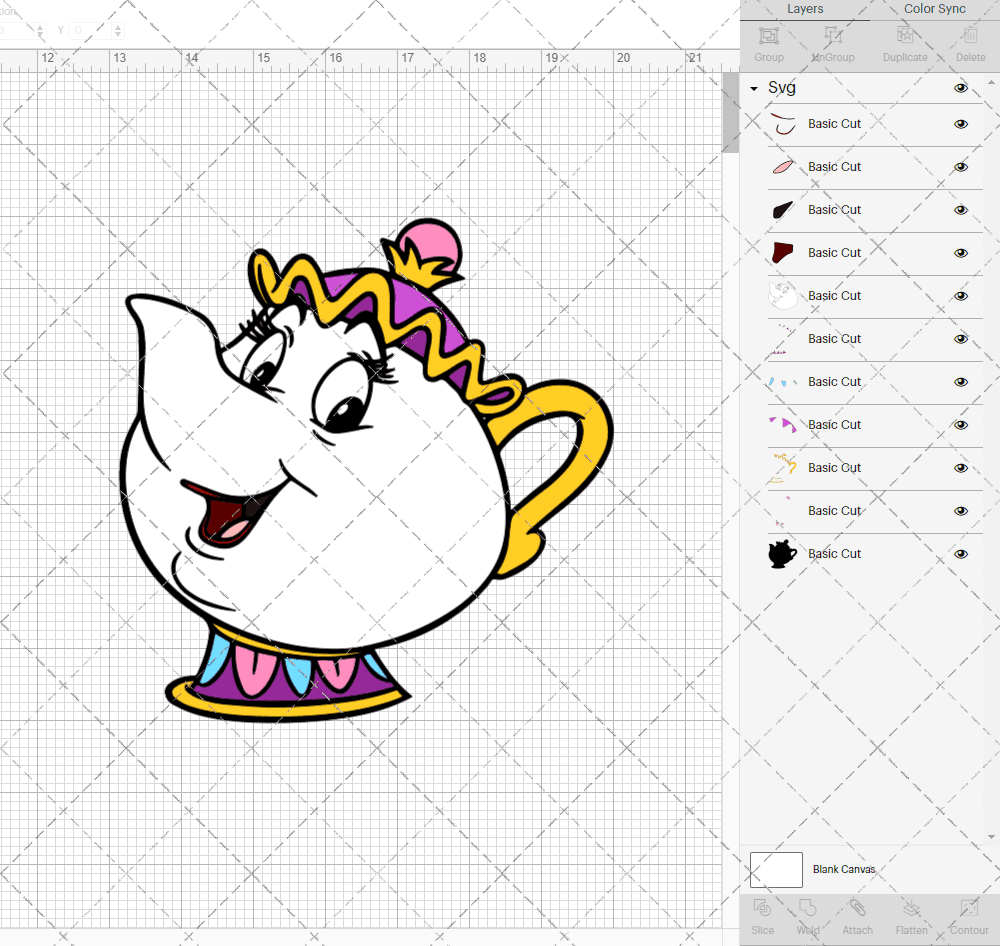Hide the red mouth outline layer
Viewport: 1000px width, 946px height.
point(960,124)
